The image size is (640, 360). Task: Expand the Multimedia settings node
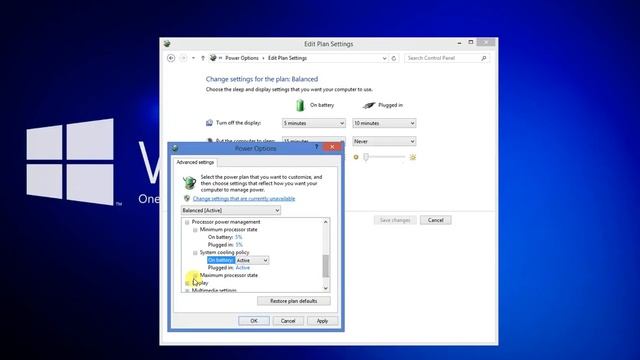click(x=187, y=291)
